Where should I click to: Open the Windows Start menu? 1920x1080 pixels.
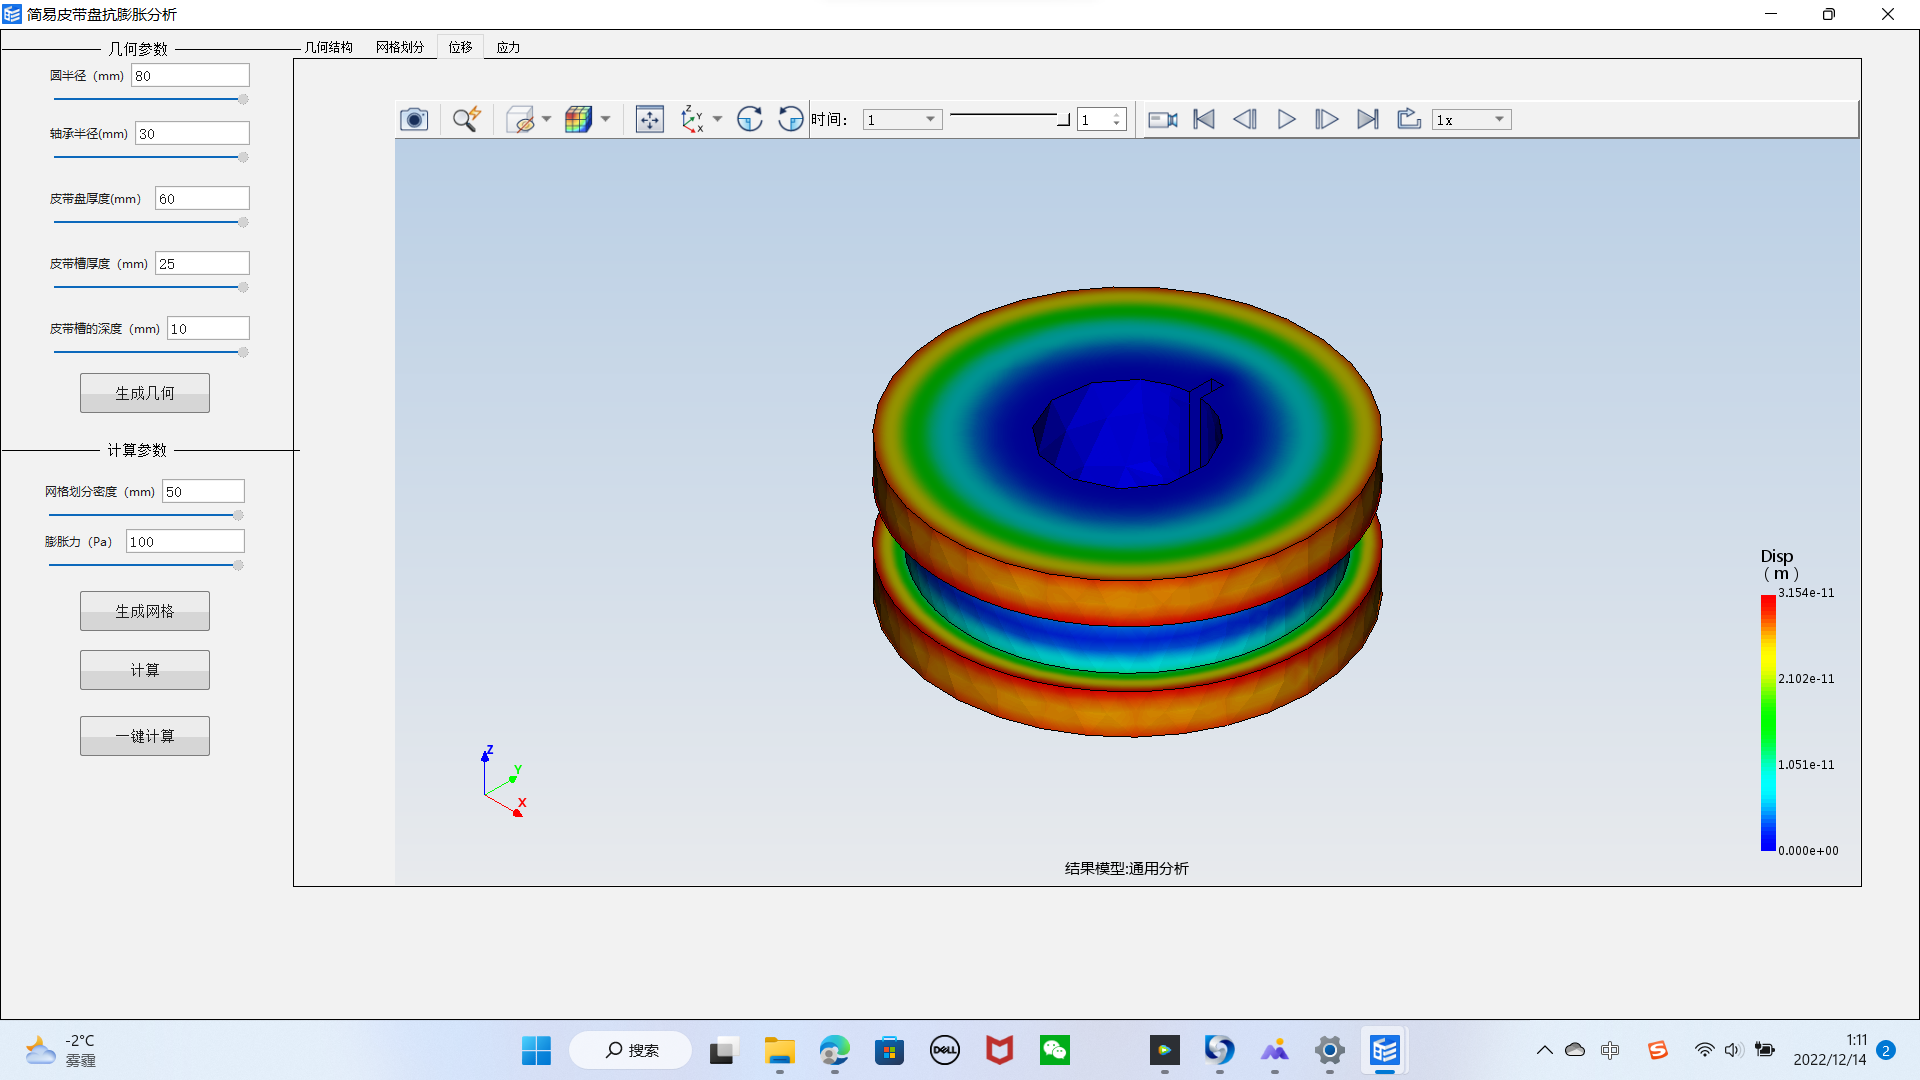[536, 1050]
